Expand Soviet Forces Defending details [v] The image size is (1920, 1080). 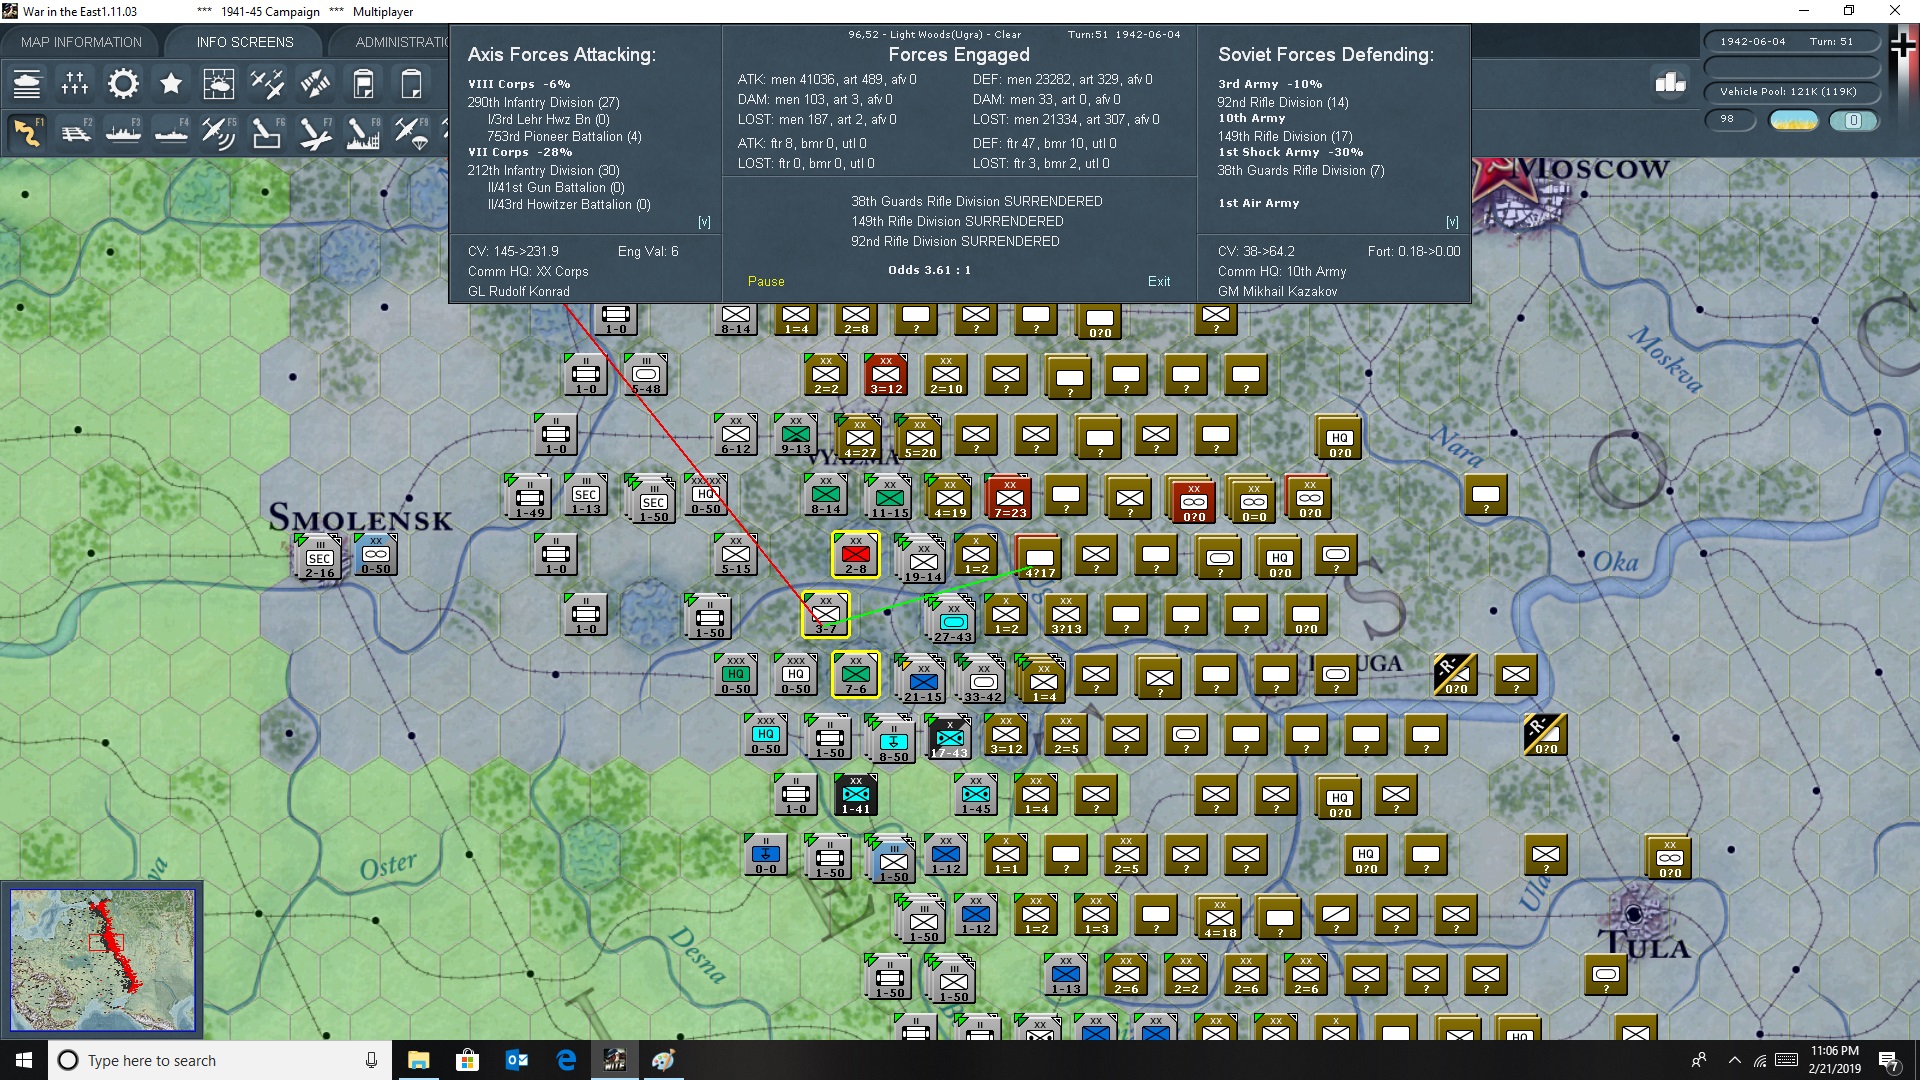[1452, 222]
